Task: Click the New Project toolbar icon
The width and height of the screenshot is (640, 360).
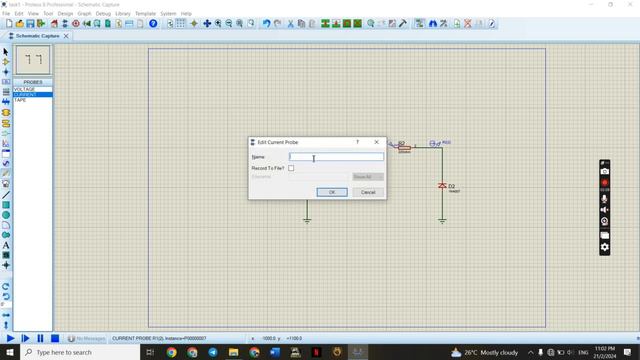Action: pos(9,24)
